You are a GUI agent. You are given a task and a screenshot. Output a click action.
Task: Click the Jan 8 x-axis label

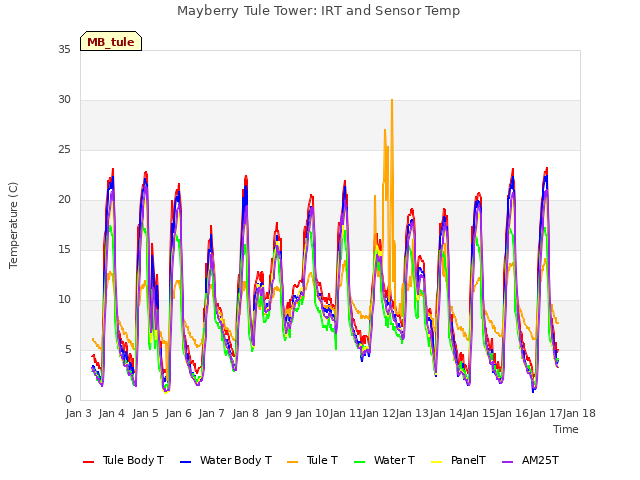pos(245,413)
